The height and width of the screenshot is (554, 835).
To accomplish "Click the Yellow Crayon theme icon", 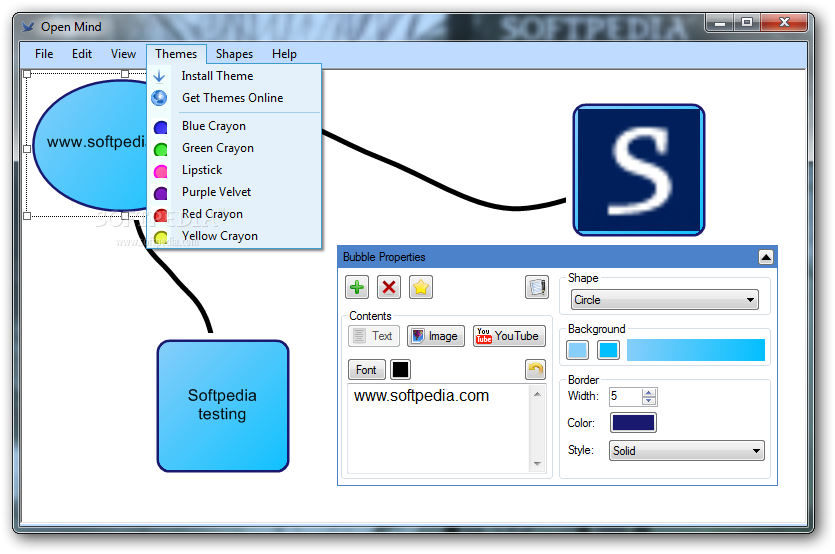I will (x=160, y=237).
